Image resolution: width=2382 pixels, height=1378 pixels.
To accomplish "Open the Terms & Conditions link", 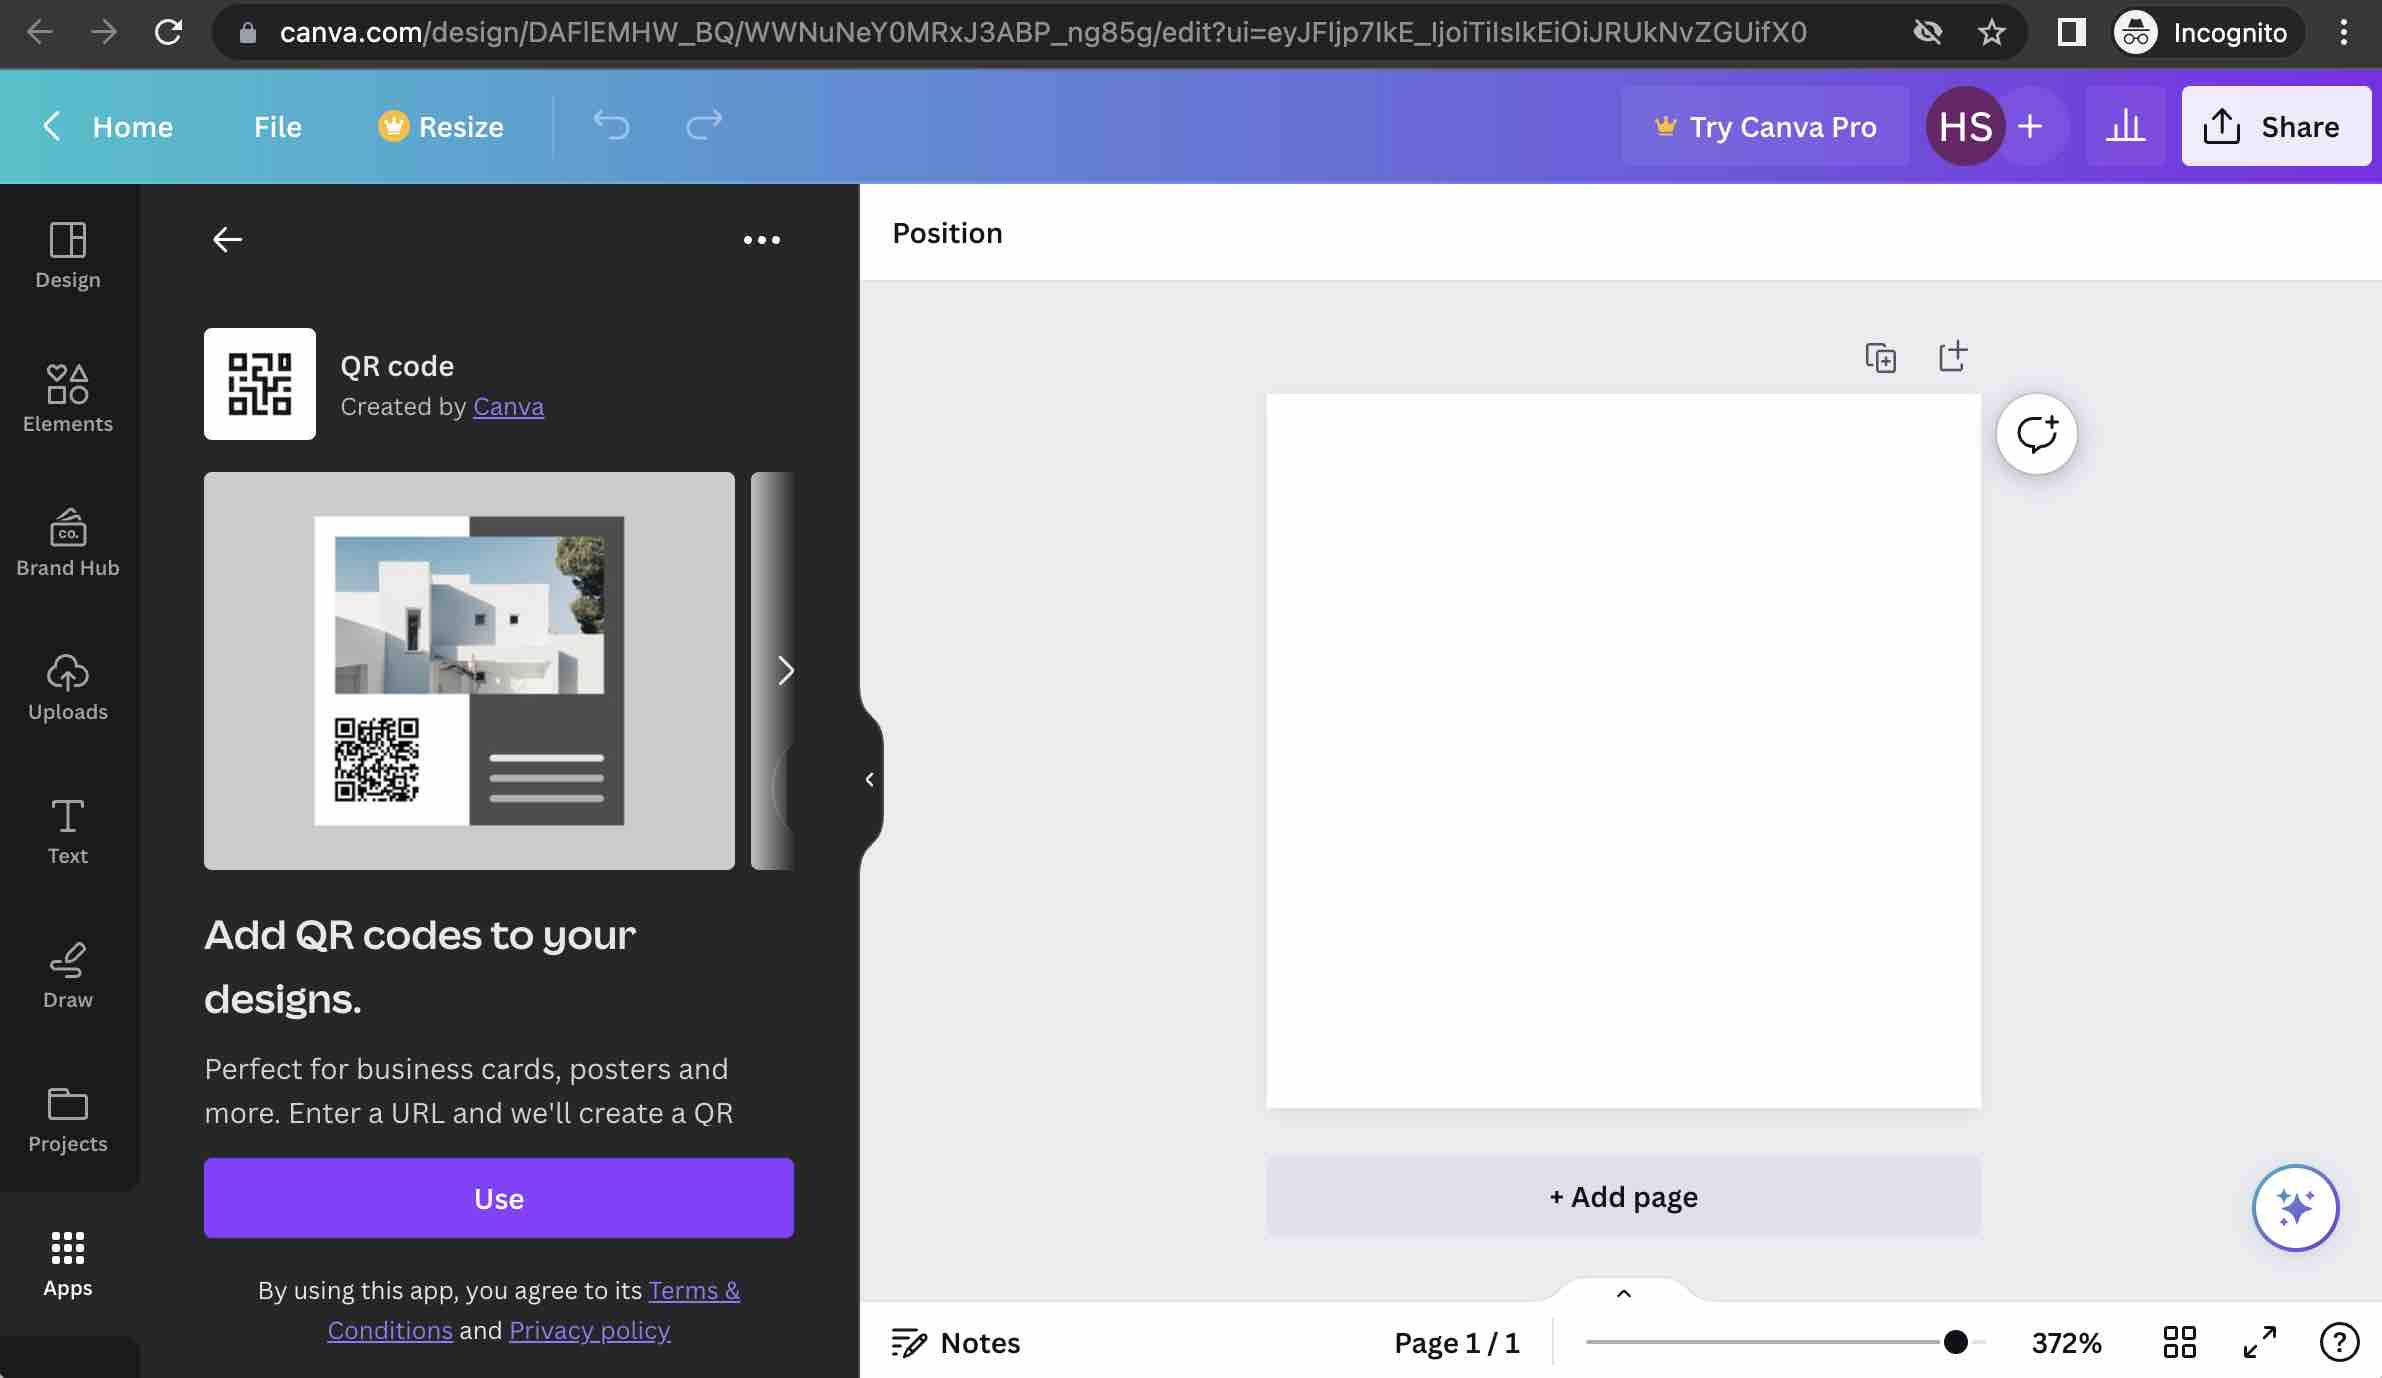I will point(694,1290).
